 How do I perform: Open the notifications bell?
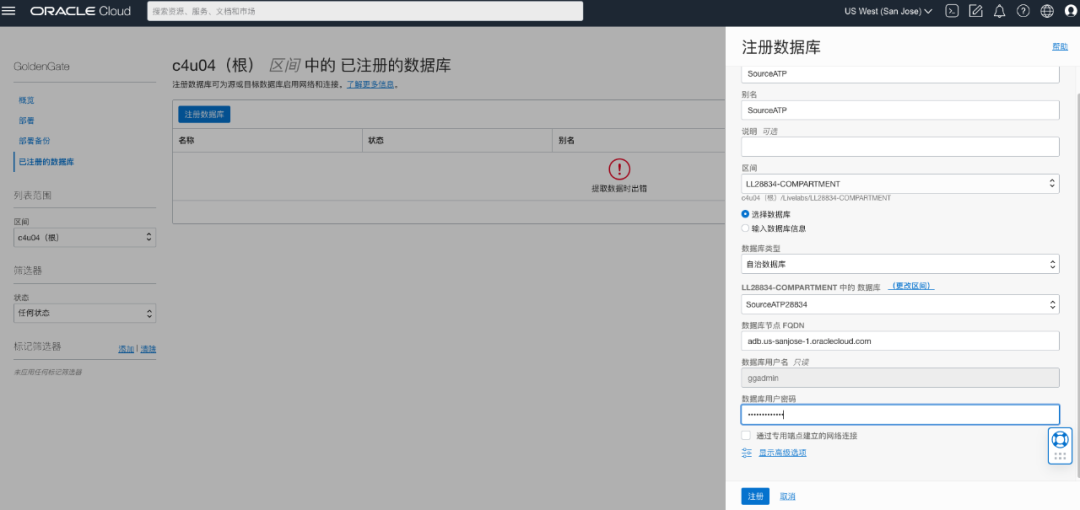(x=999, y=11)
